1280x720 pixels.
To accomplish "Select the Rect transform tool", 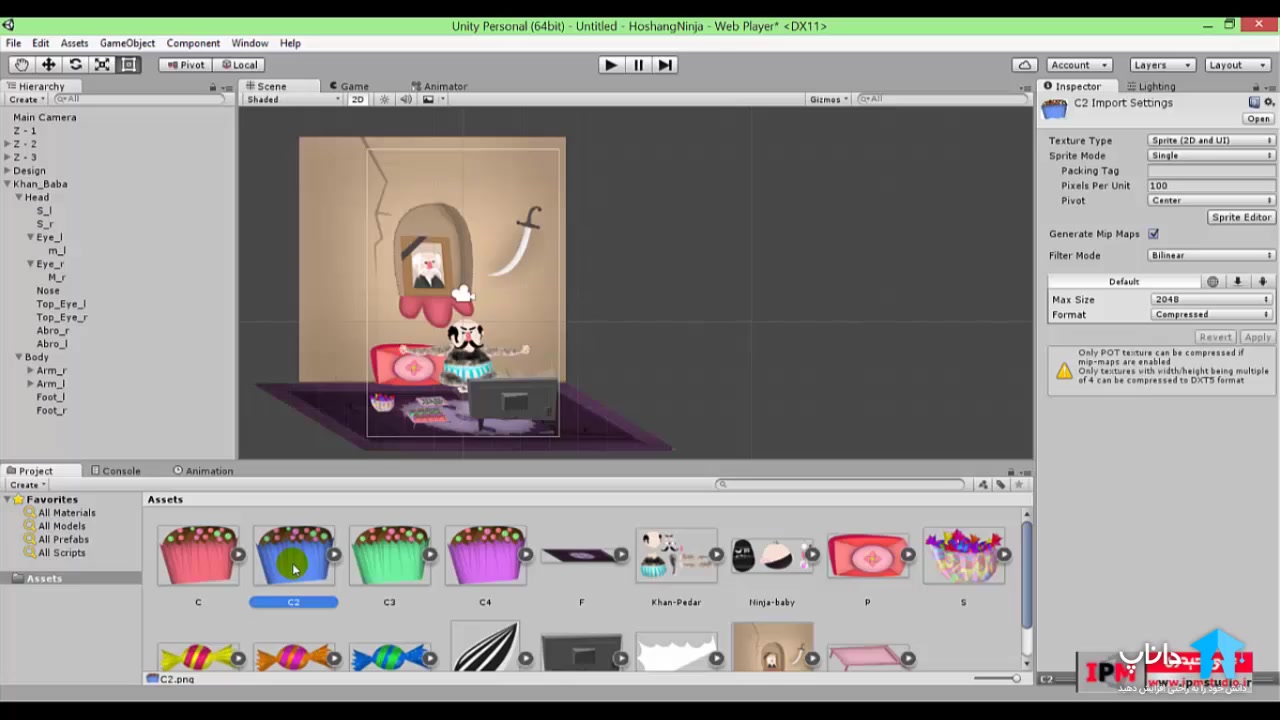I will tap(129, 65).
